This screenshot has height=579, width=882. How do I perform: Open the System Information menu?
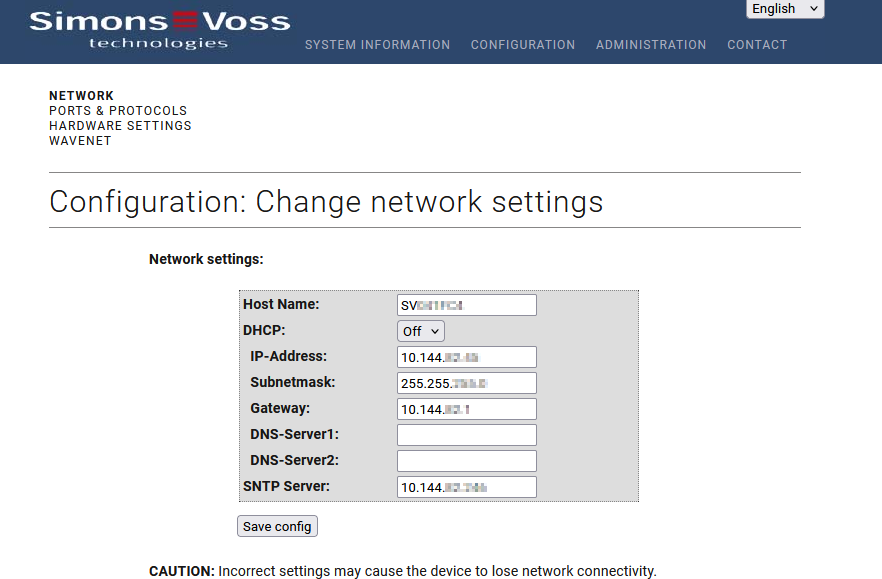pyautogui.click(x=377, y=45)
